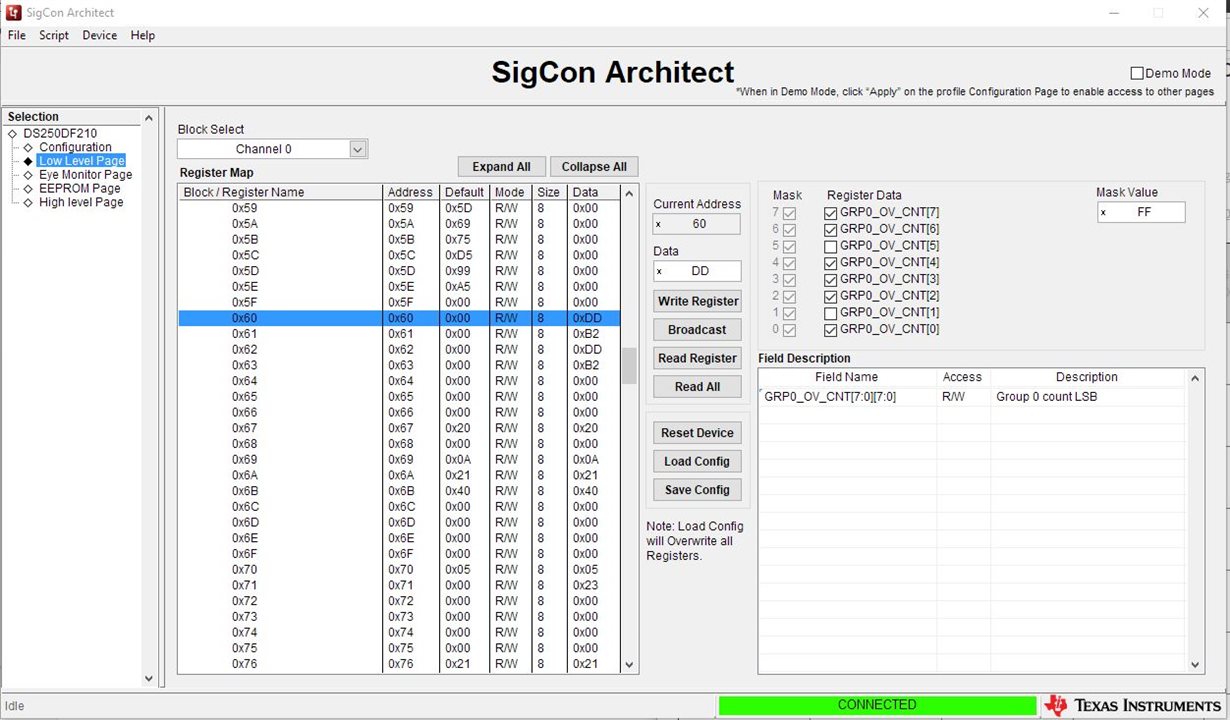Select register row 0x6A
This screenshot has width=1230, height=720.
click(x=400, y=475)
